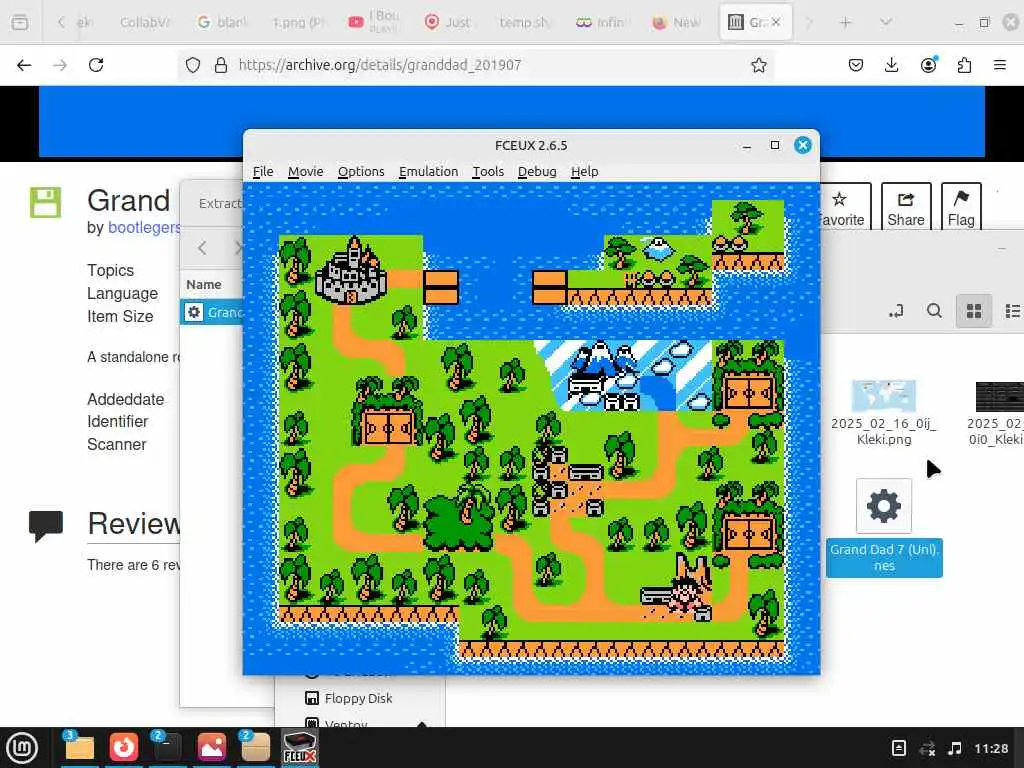Image resolution: width=1024 pixels, height=768 pixels.
Task: Switch to the Google blank tab
Action: (223, 22)
